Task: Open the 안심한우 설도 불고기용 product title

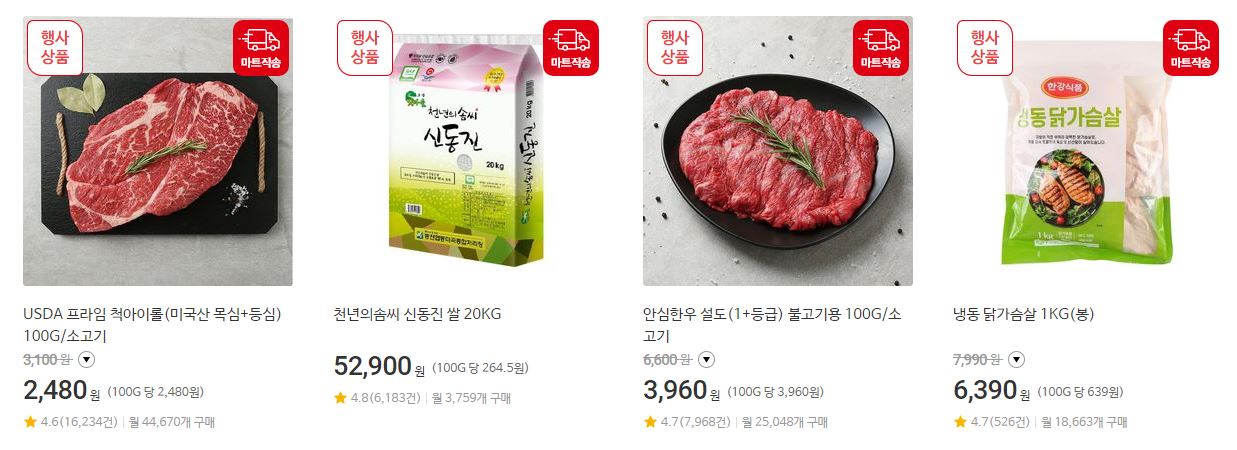Action: tap(772, 325)
